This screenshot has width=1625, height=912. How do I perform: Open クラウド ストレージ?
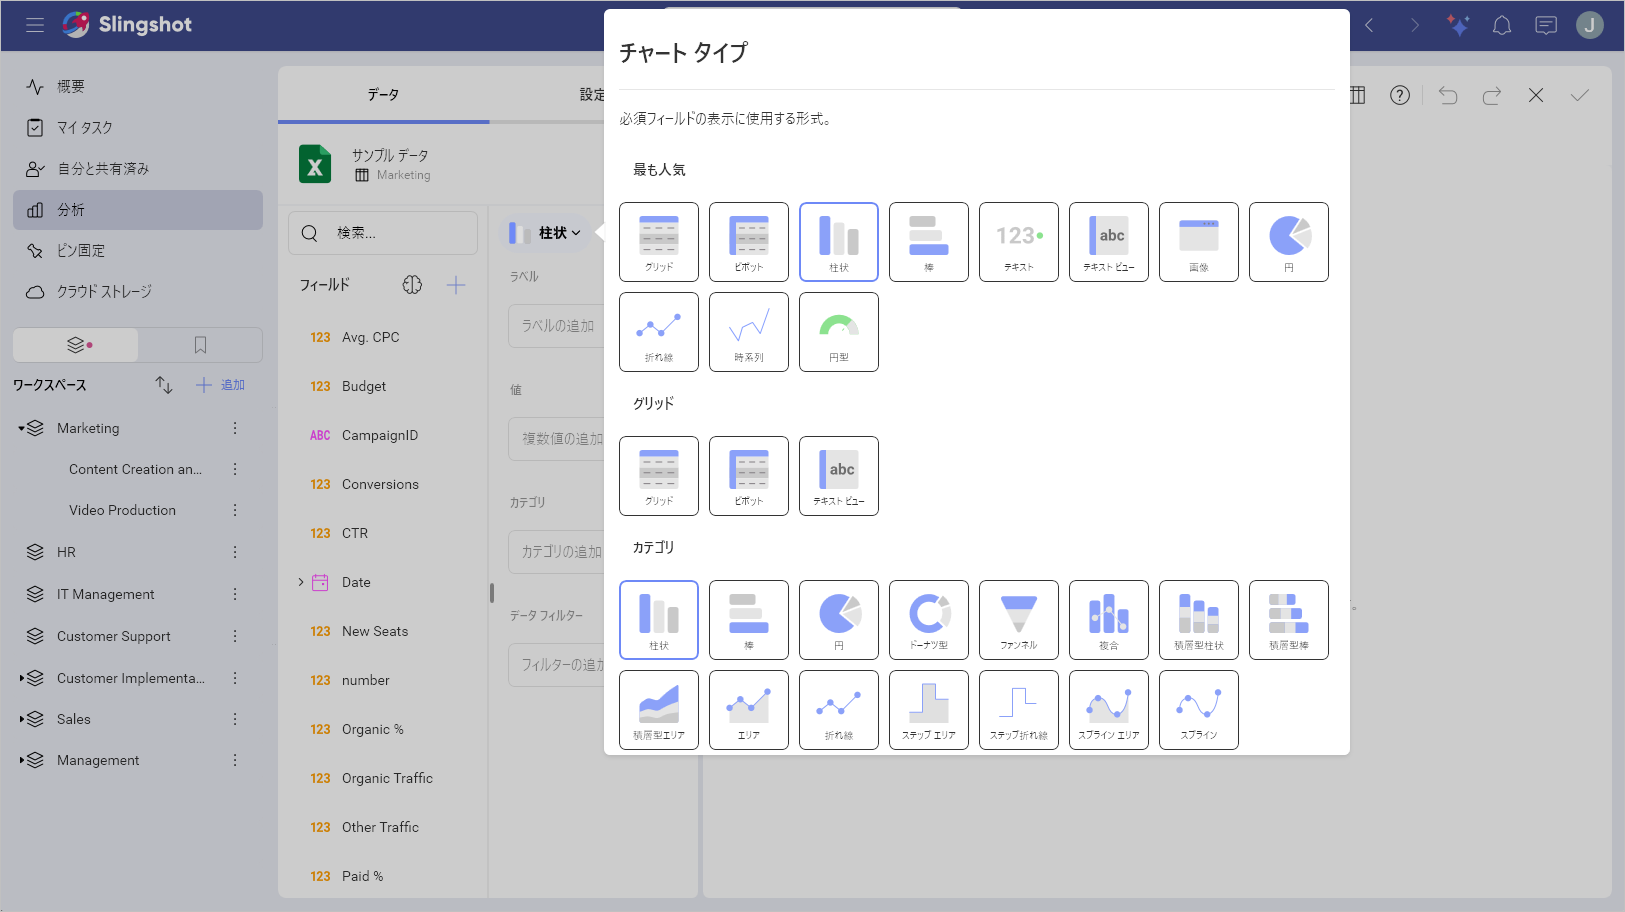pos(138,292)
